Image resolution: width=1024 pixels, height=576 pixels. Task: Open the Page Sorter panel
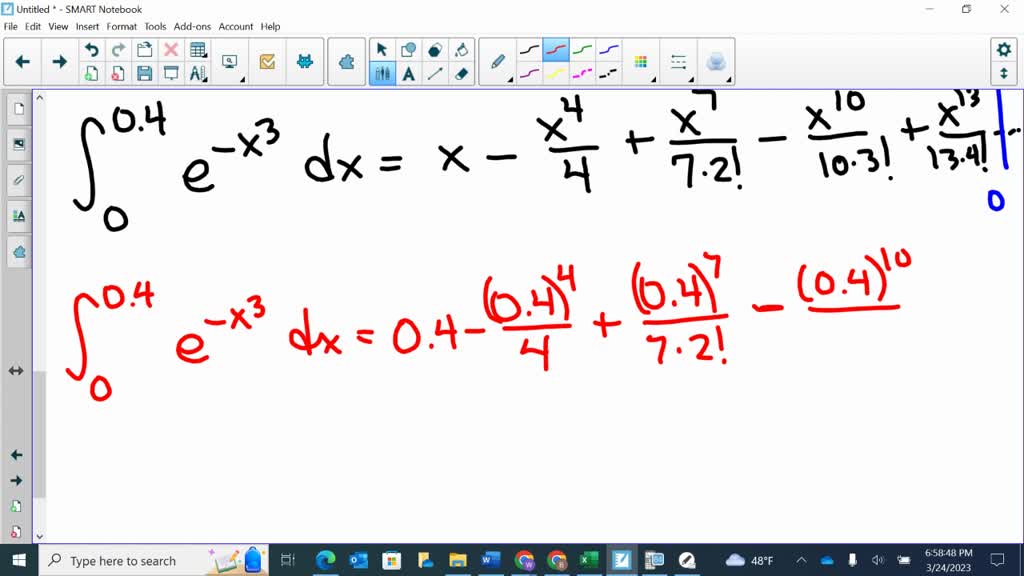coord(16,108)
